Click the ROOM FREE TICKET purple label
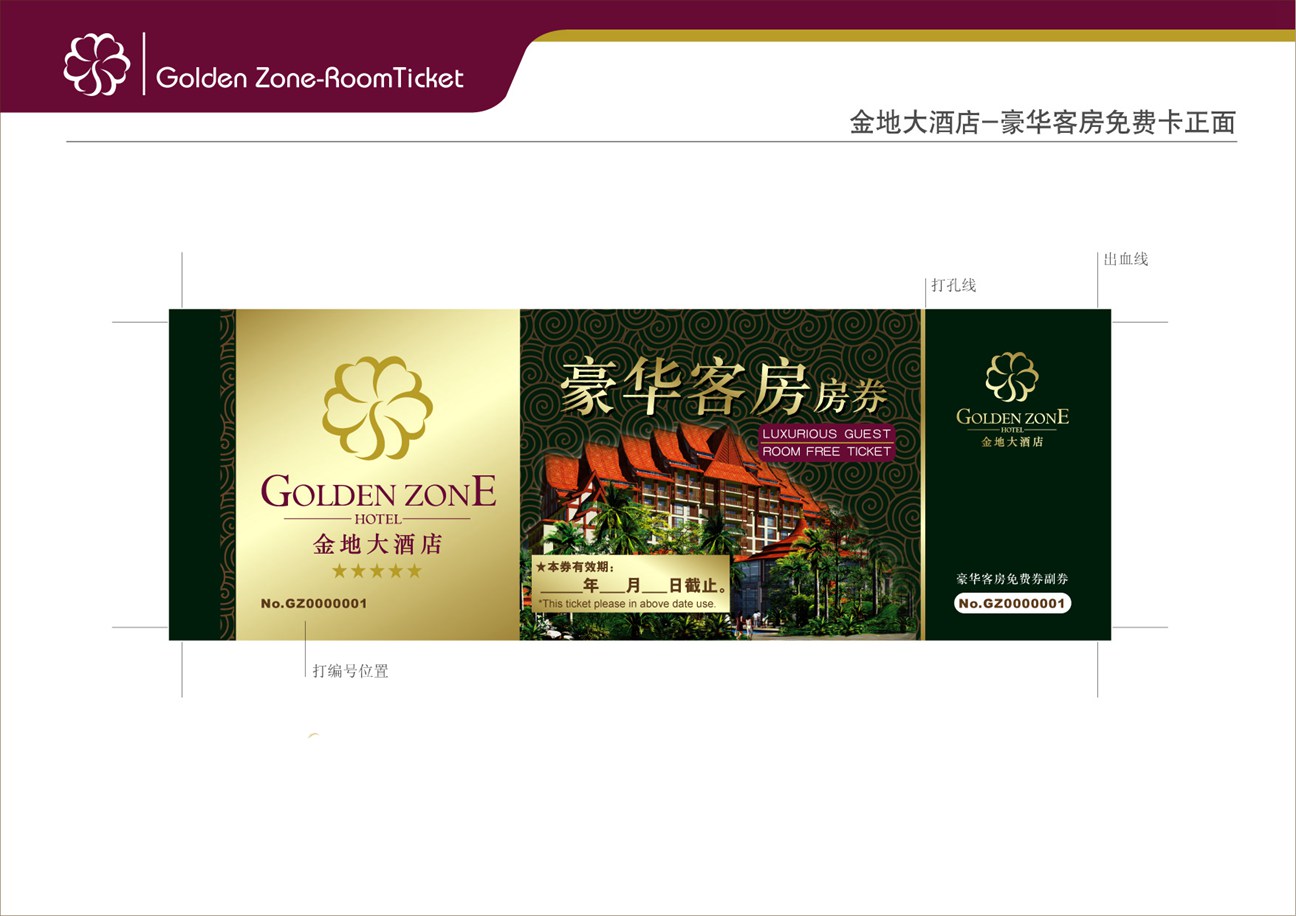1296x916 pixels. (826, 452)
